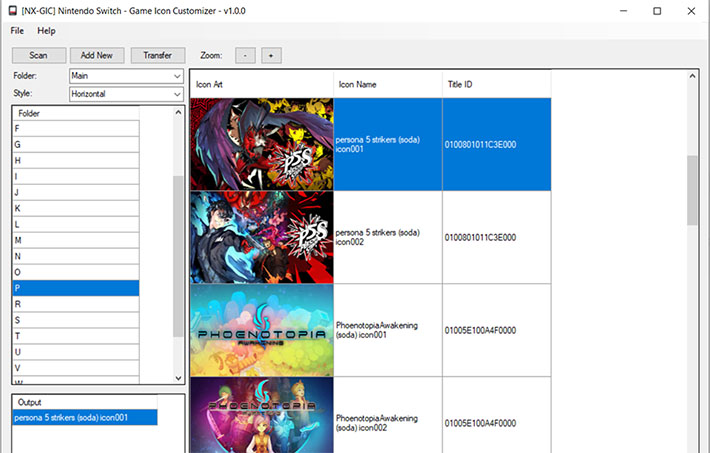This screenshot has width=710, height=453.
Task: Select folder O in the list
Action: pos(76,272)
